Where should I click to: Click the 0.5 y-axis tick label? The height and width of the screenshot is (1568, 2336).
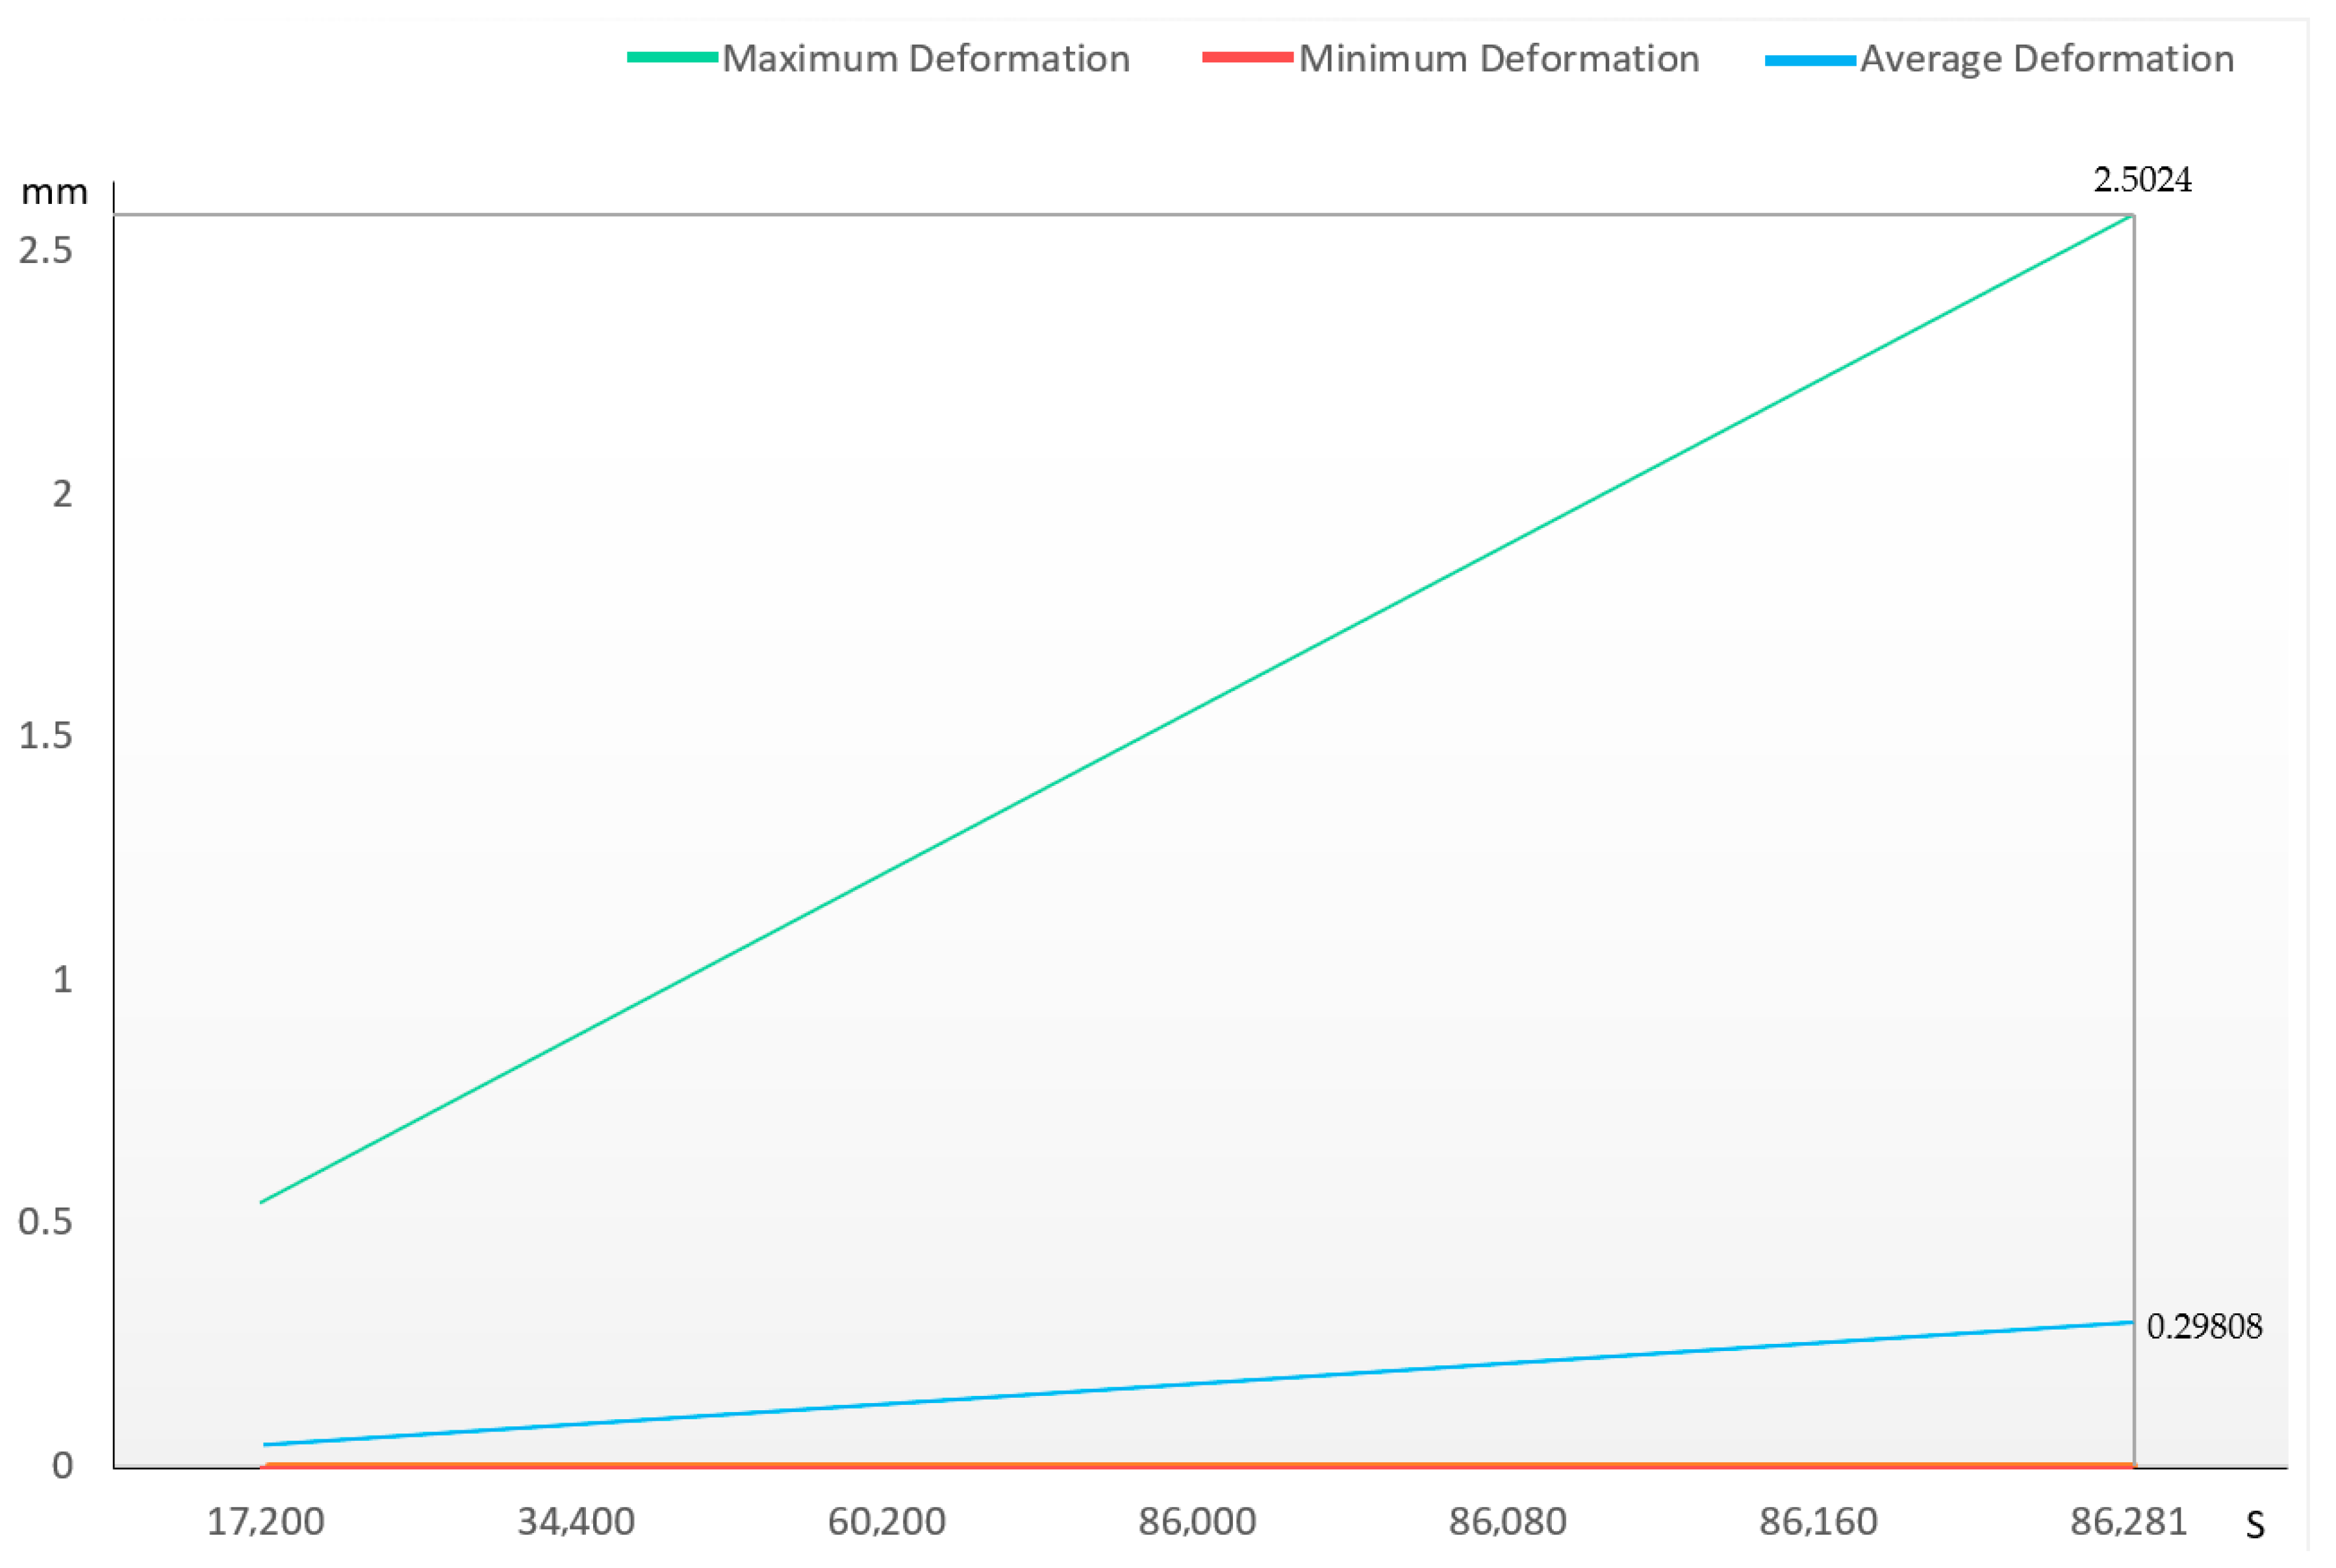tap(46, 1222)
